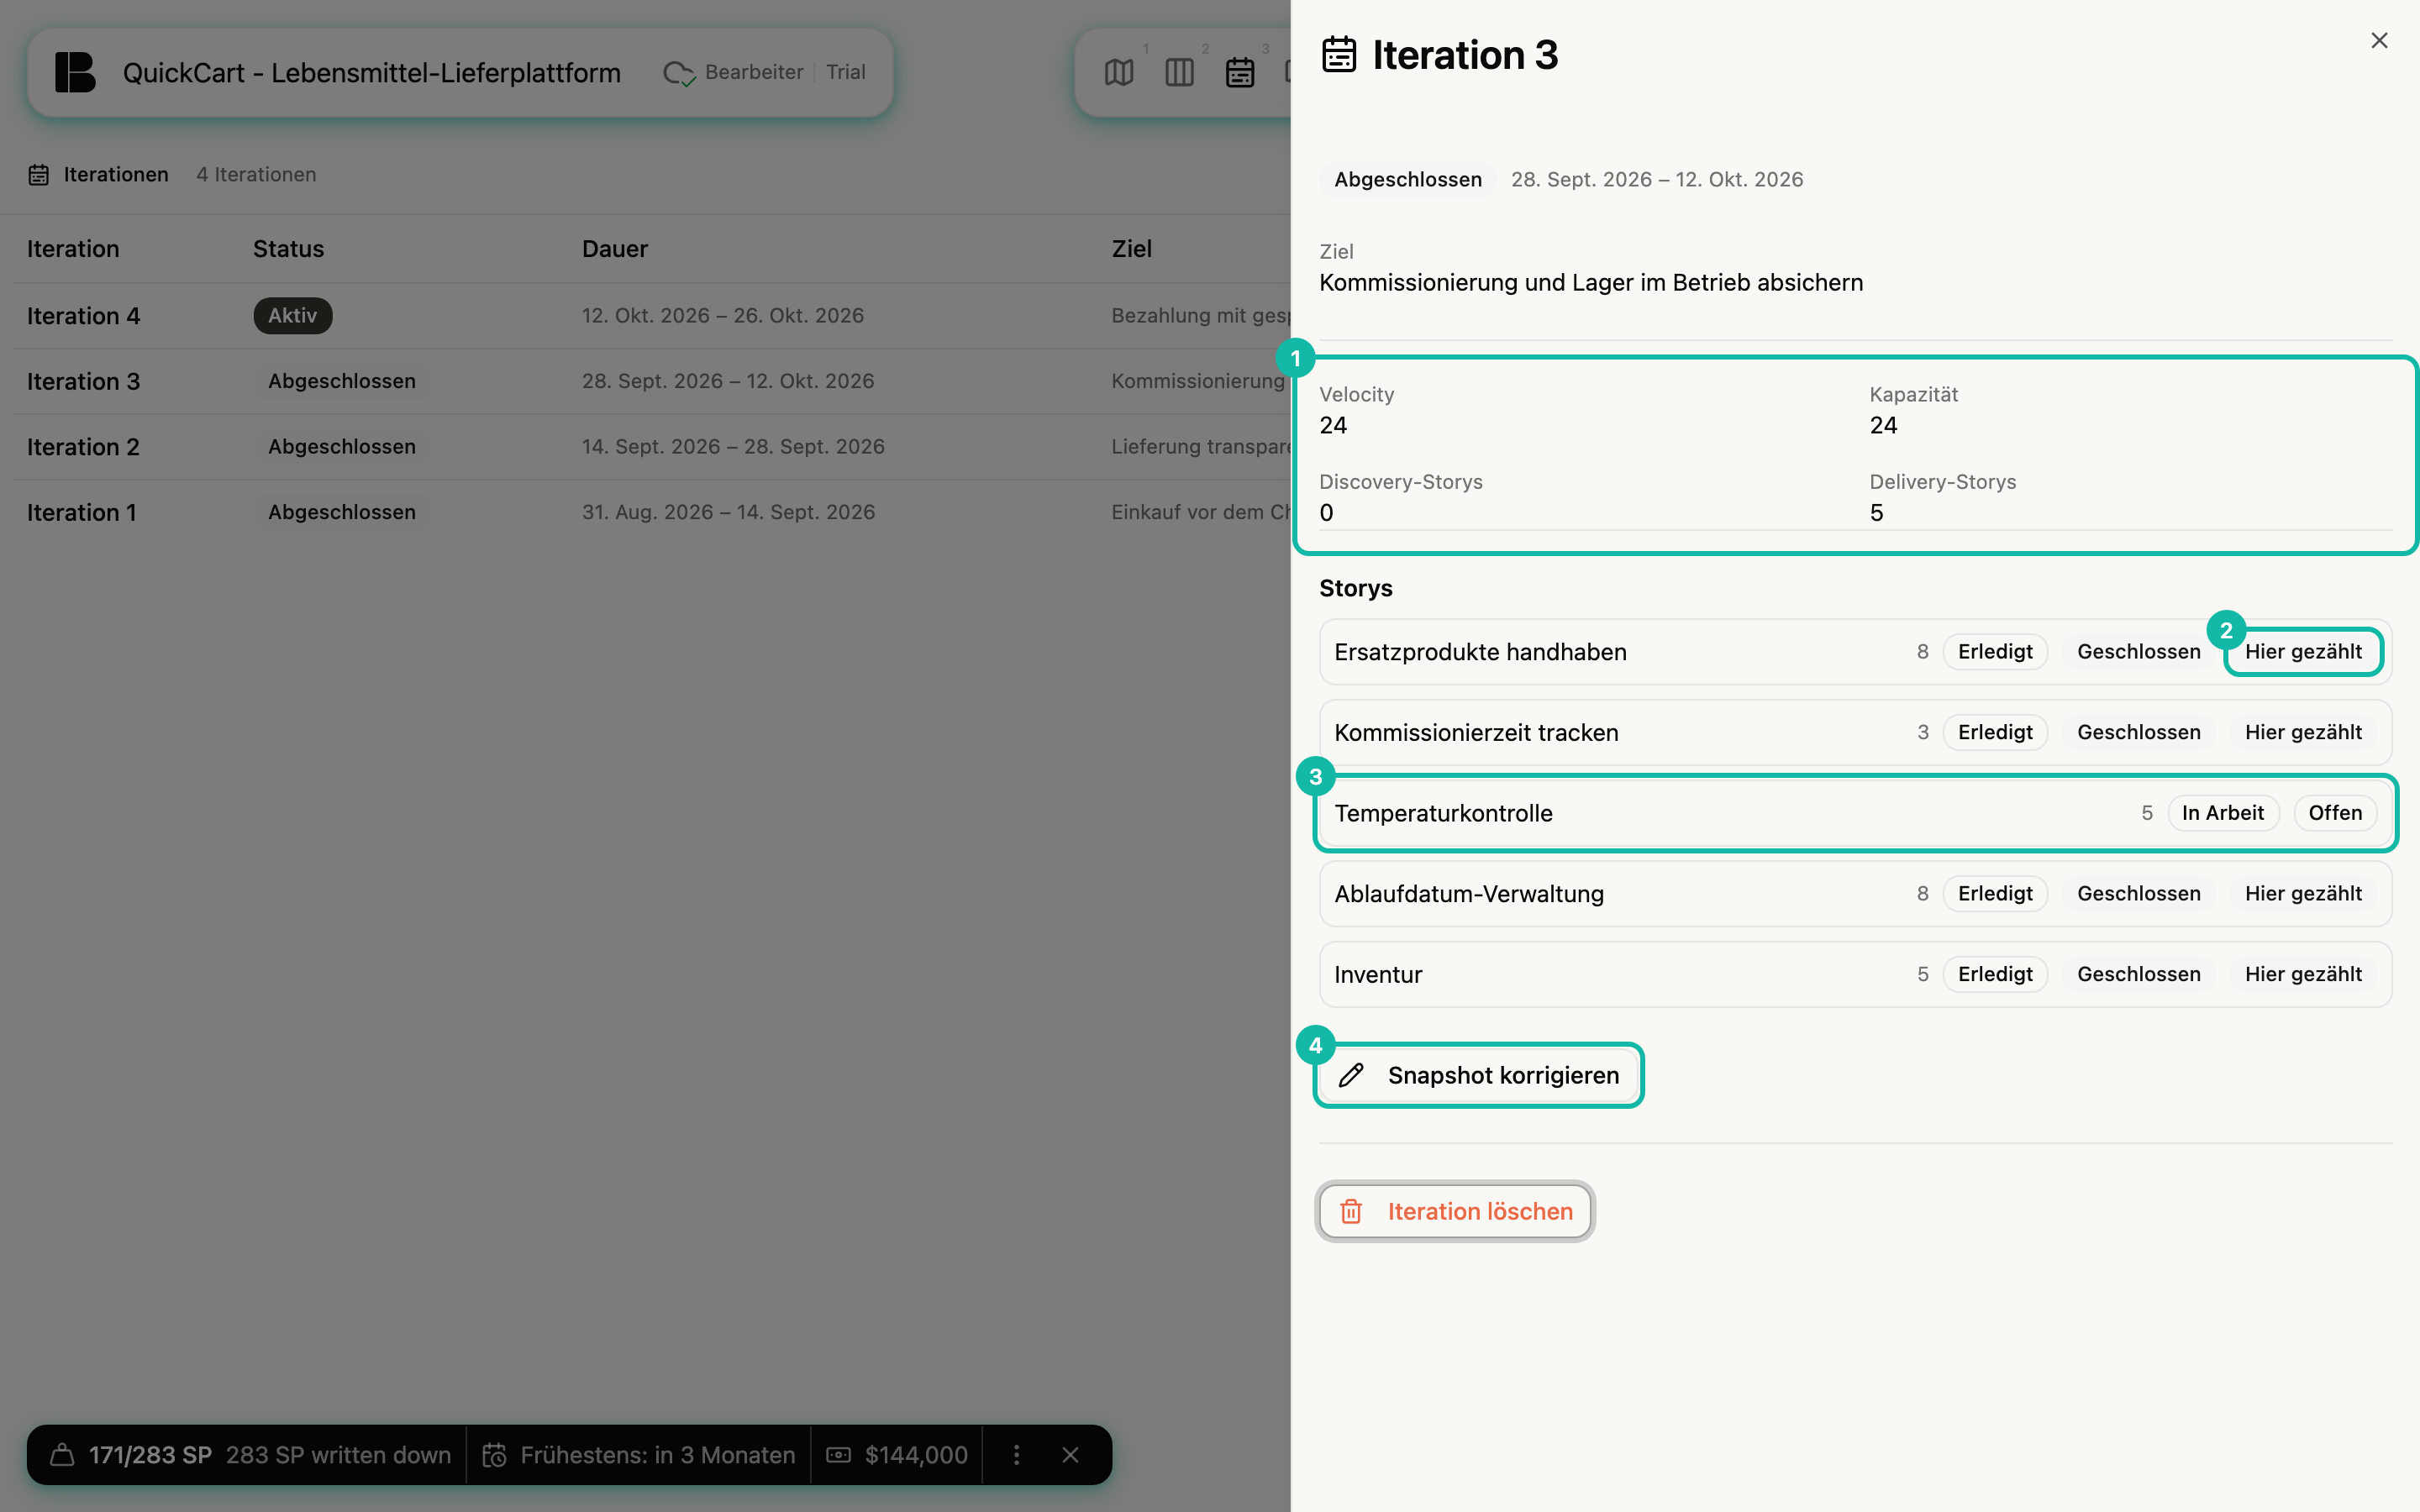
Task: Click Offen tag on Temperaturkontrolle
Action: click(2335, 813)
